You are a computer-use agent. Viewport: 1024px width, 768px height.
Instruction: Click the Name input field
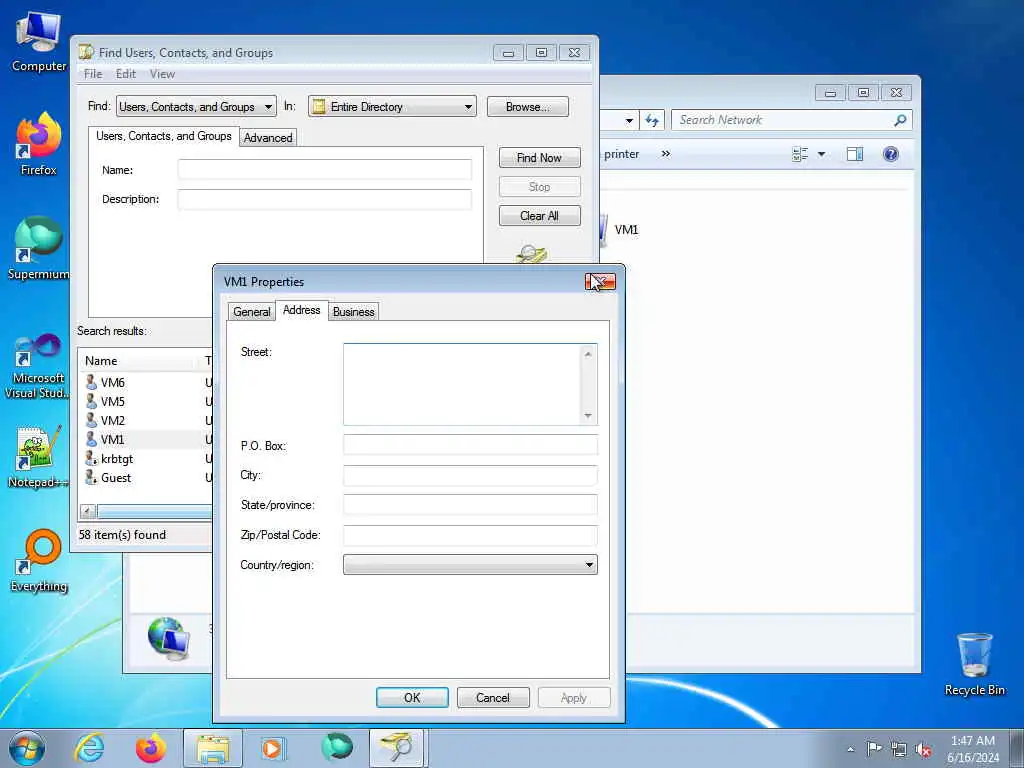pos(325,170)
